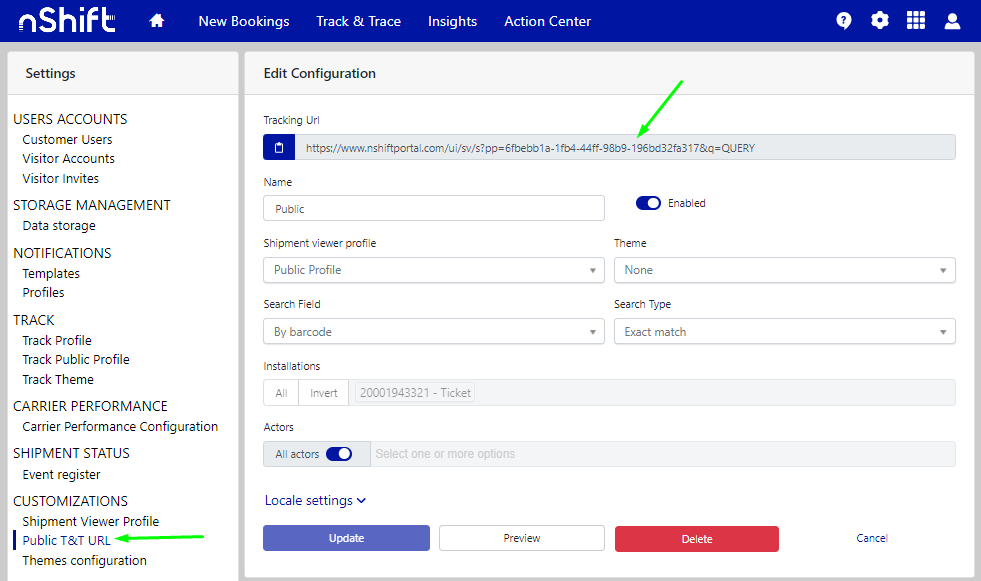981x581 pixels.
Task: Toggle the Enabled switch off
Action: click(x=648, y=203)
